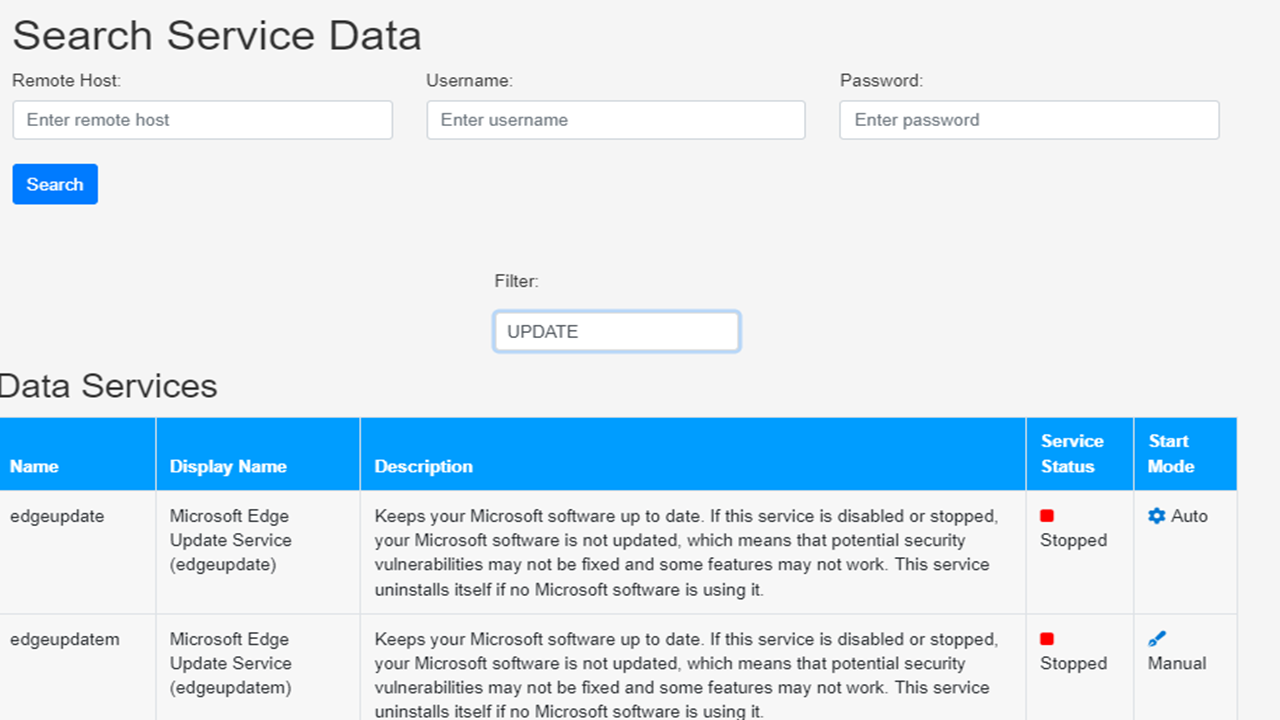
Task: Click the Data Services heading
Action: point(108,386)
